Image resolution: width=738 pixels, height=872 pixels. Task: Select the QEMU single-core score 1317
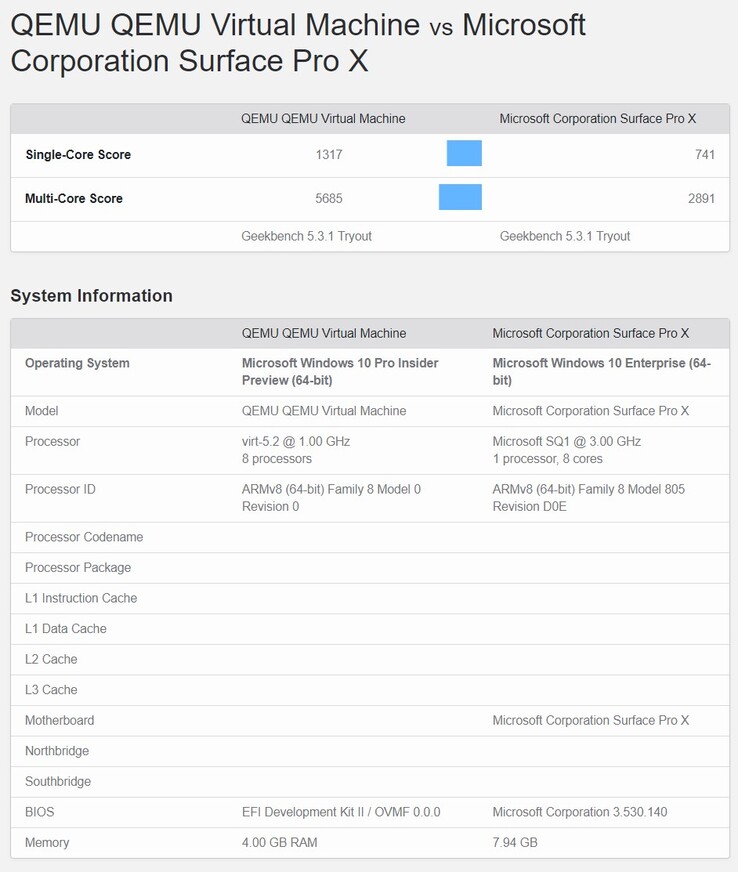click(x=328, y=155)
